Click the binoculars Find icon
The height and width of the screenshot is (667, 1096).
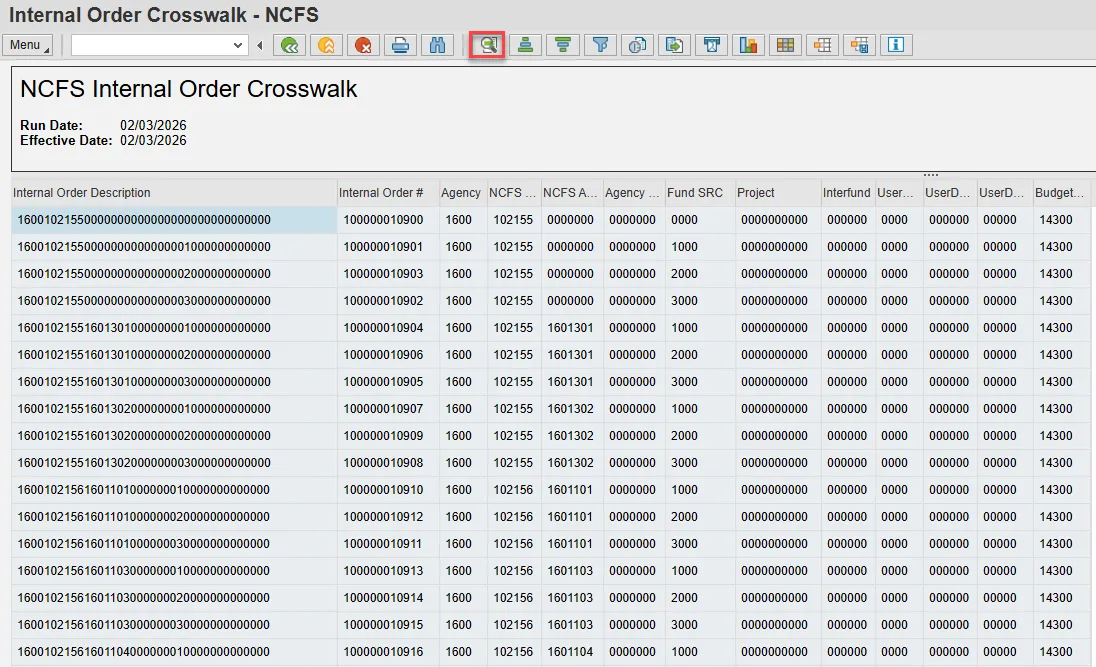click(x=437, y=45)
